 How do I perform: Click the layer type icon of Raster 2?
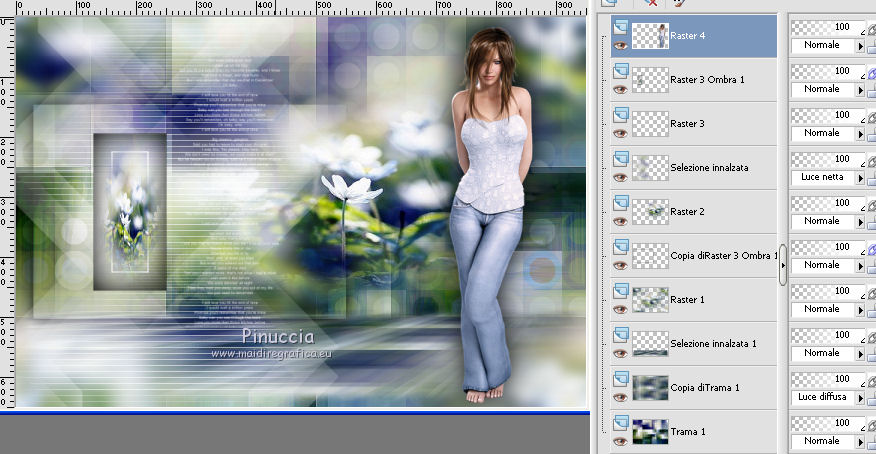click(620, 203)
